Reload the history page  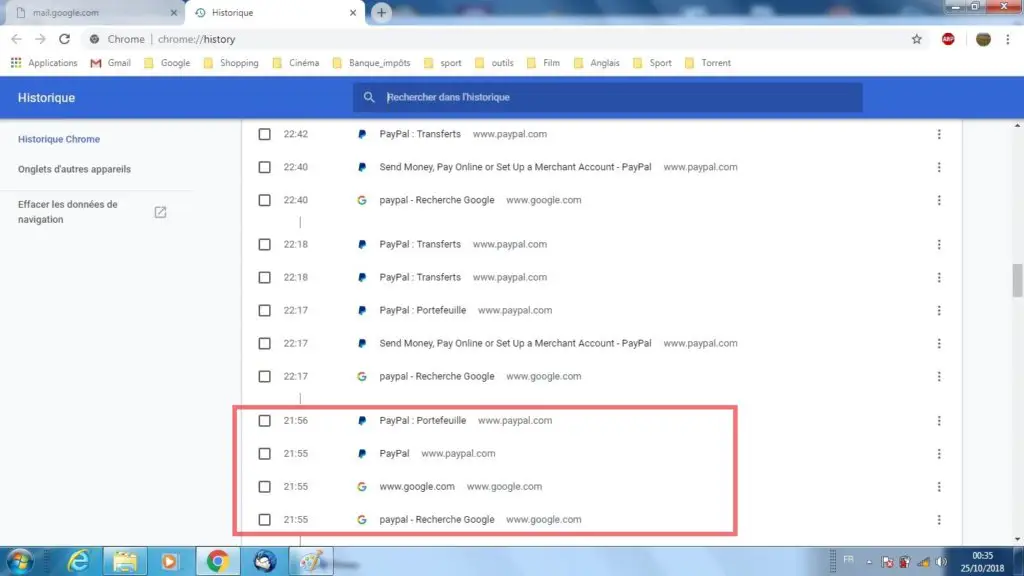click(x=64, y=39)
